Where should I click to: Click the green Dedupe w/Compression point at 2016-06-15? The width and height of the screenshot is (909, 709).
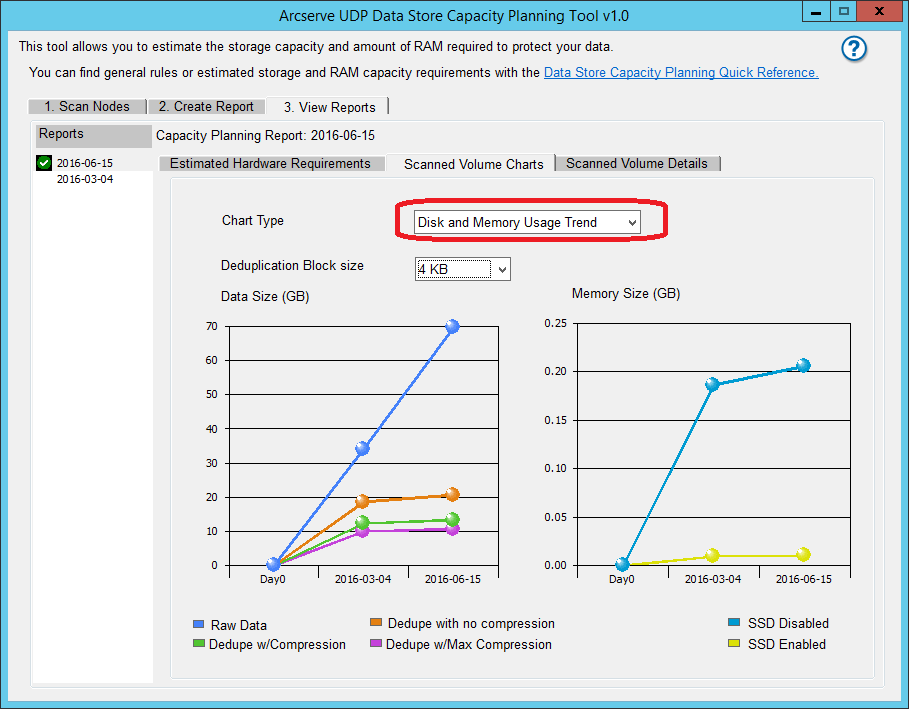tap(452, 519)
